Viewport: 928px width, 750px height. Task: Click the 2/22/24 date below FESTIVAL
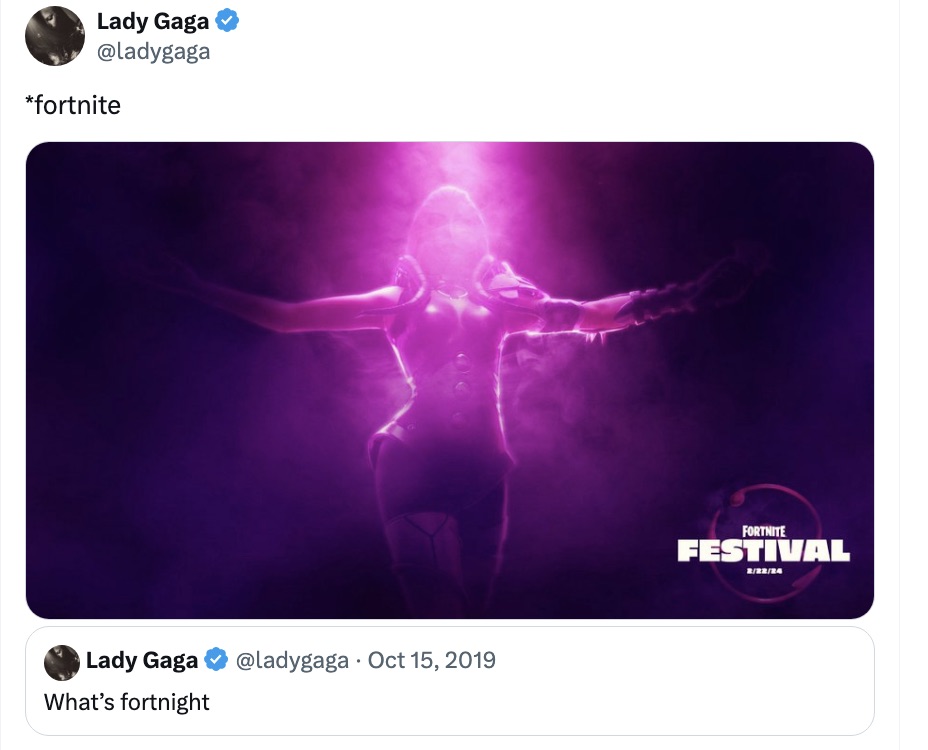(x=764, y=571)
